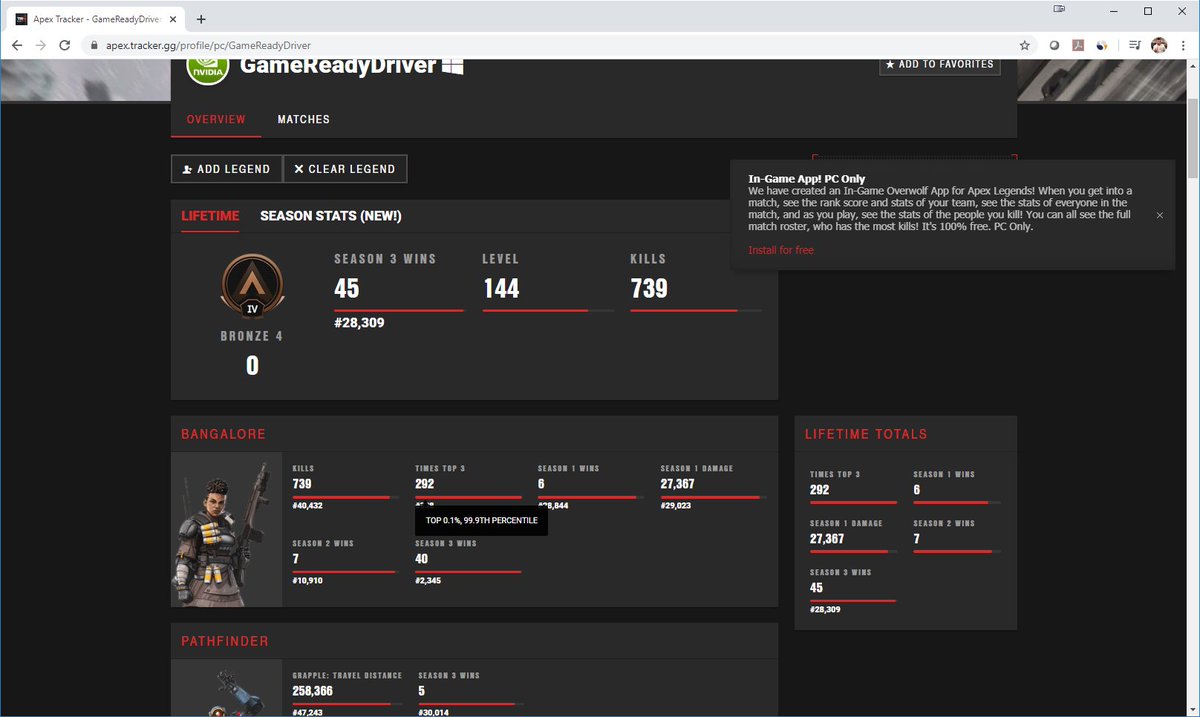
Task: Switch to Matches tab
Action: point(304,119)
